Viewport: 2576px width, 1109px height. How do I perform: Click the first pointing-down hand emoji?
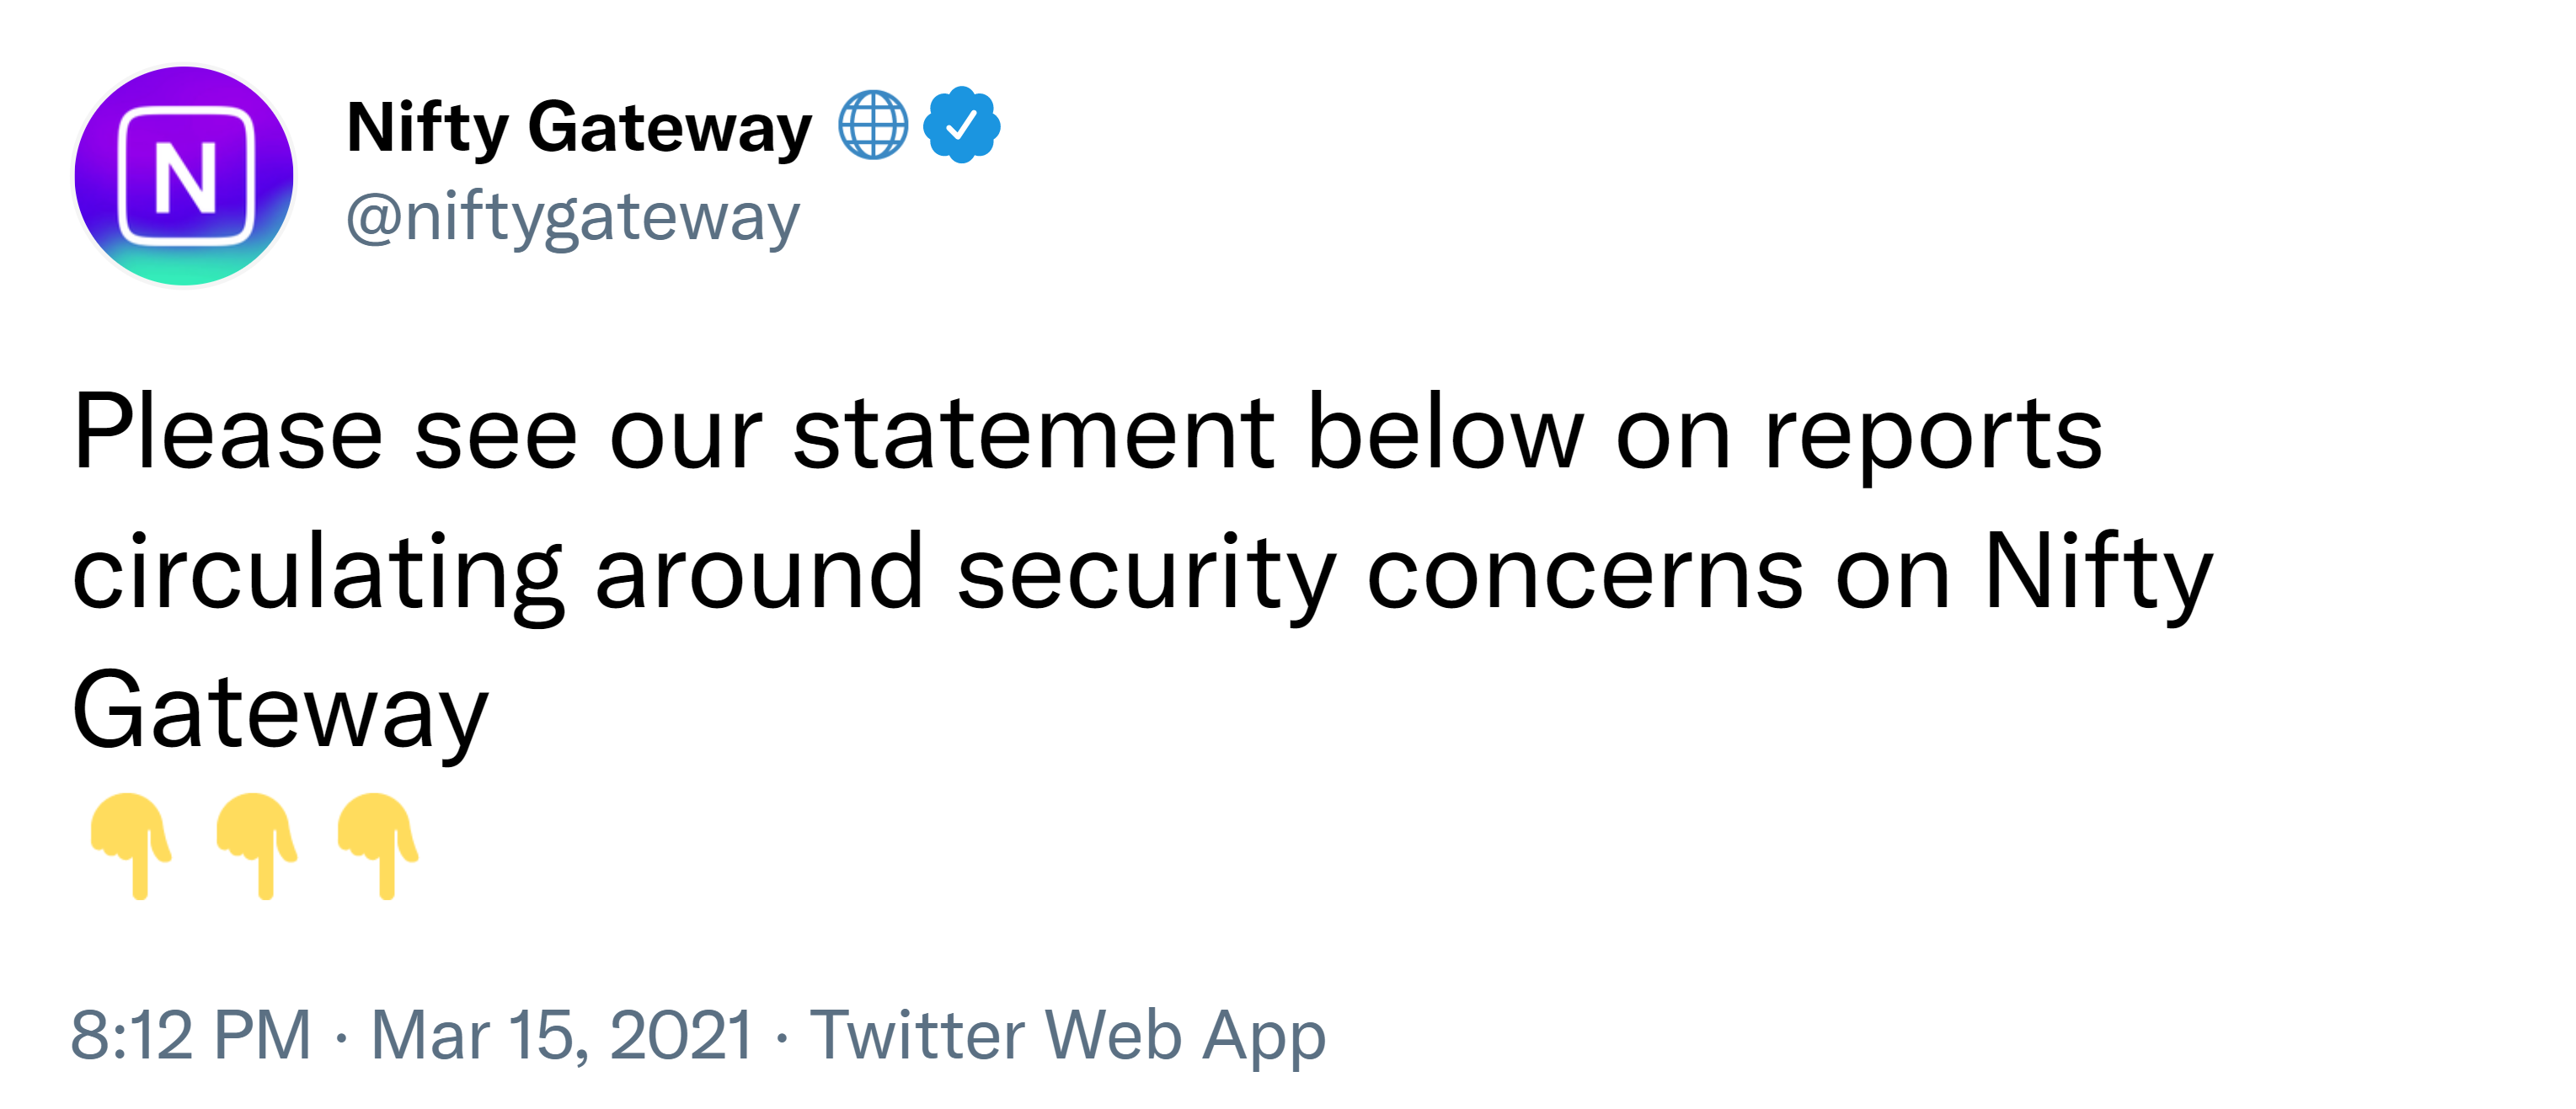coord(131,846)
